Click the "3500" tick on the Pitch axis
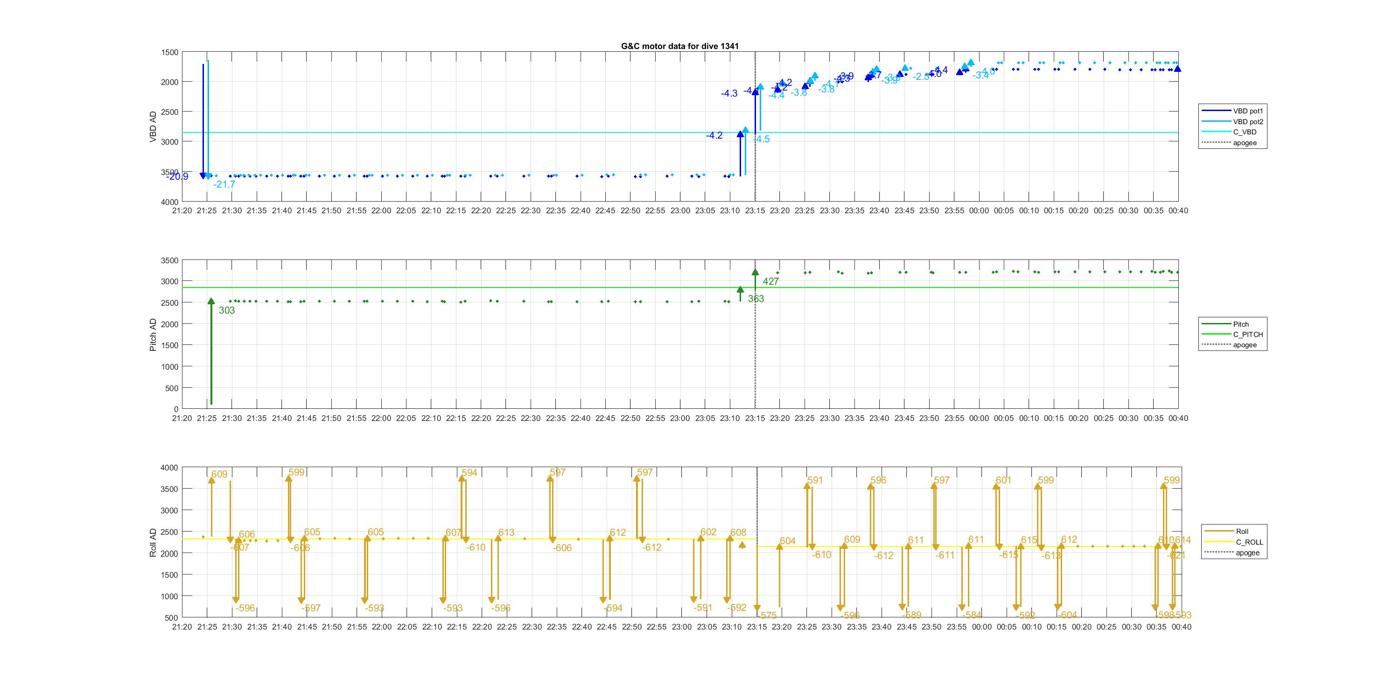 pos(170,260)
